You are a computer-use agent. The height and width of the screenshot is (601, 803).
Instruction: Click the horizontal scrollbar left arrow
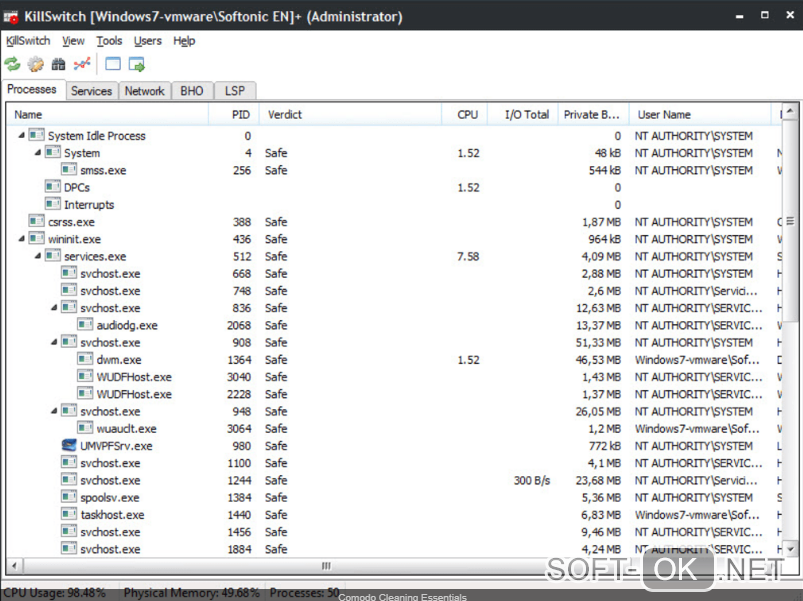14,566
